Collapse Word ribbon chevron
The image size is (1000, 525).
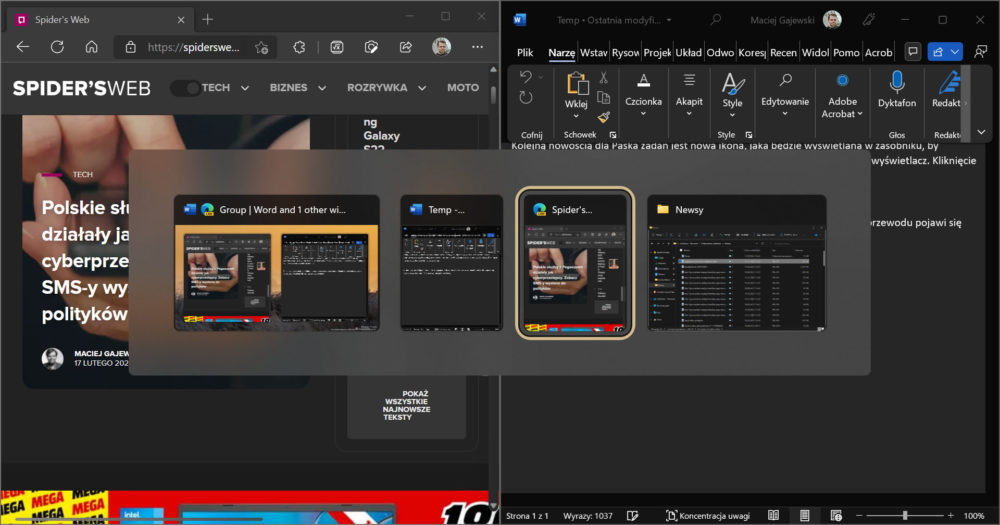[x=981, y=133]
